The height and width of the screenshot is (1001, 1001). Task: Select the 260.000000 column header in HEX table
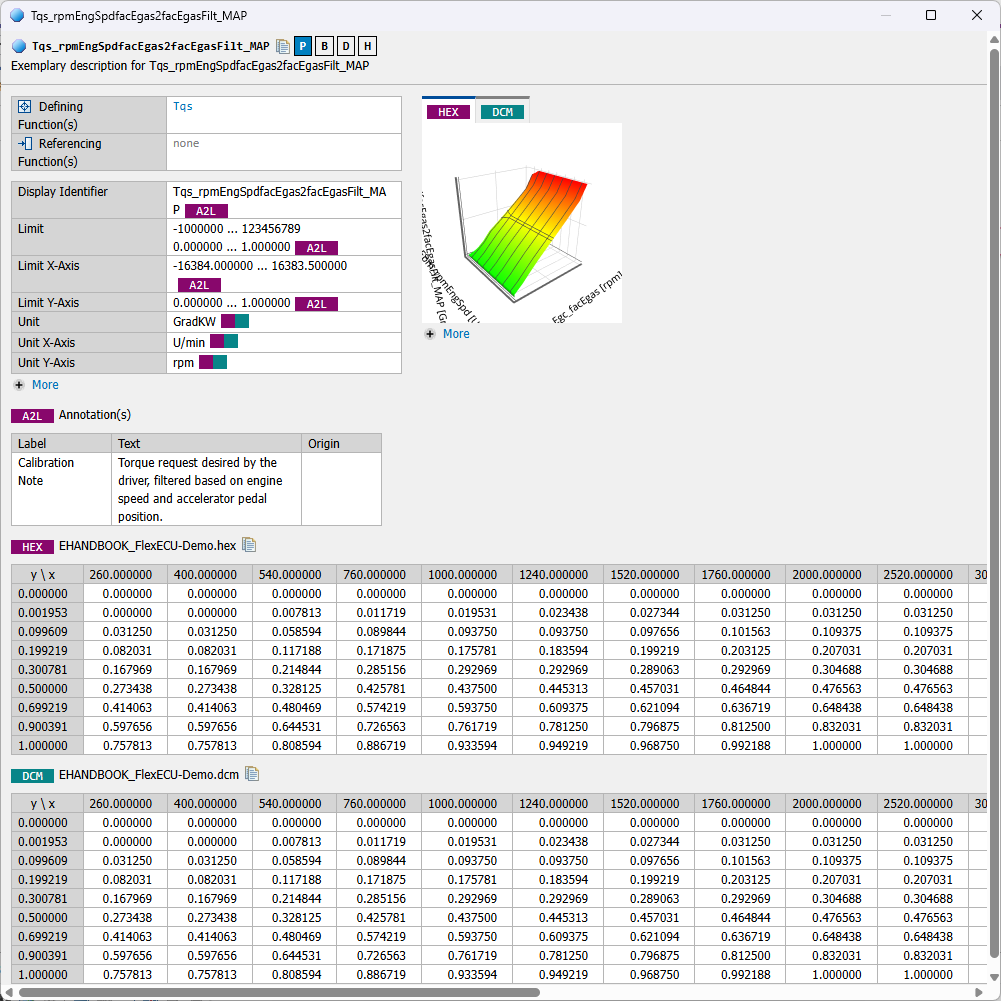(125, 575)
